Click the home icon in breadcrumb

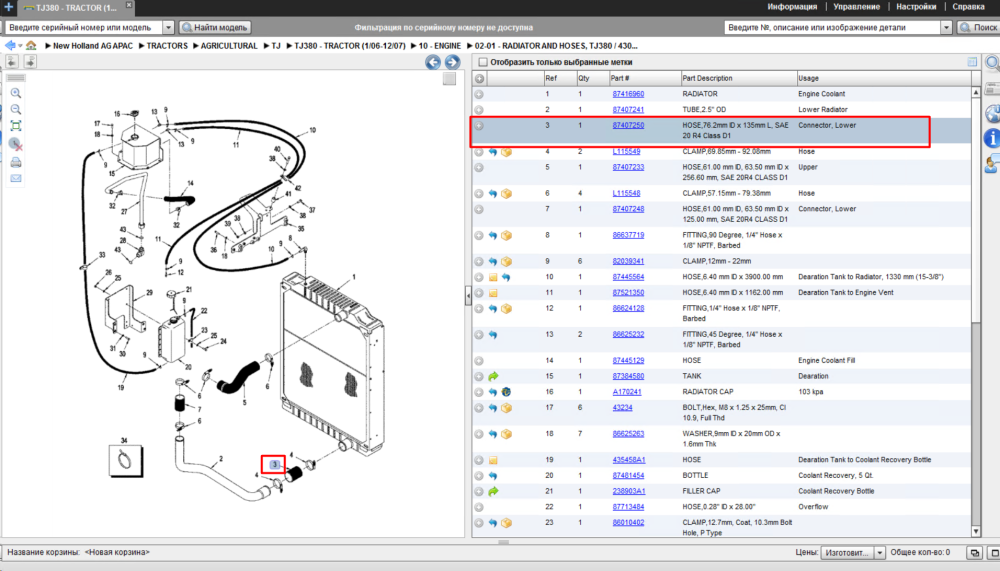[x=31, y=46]
